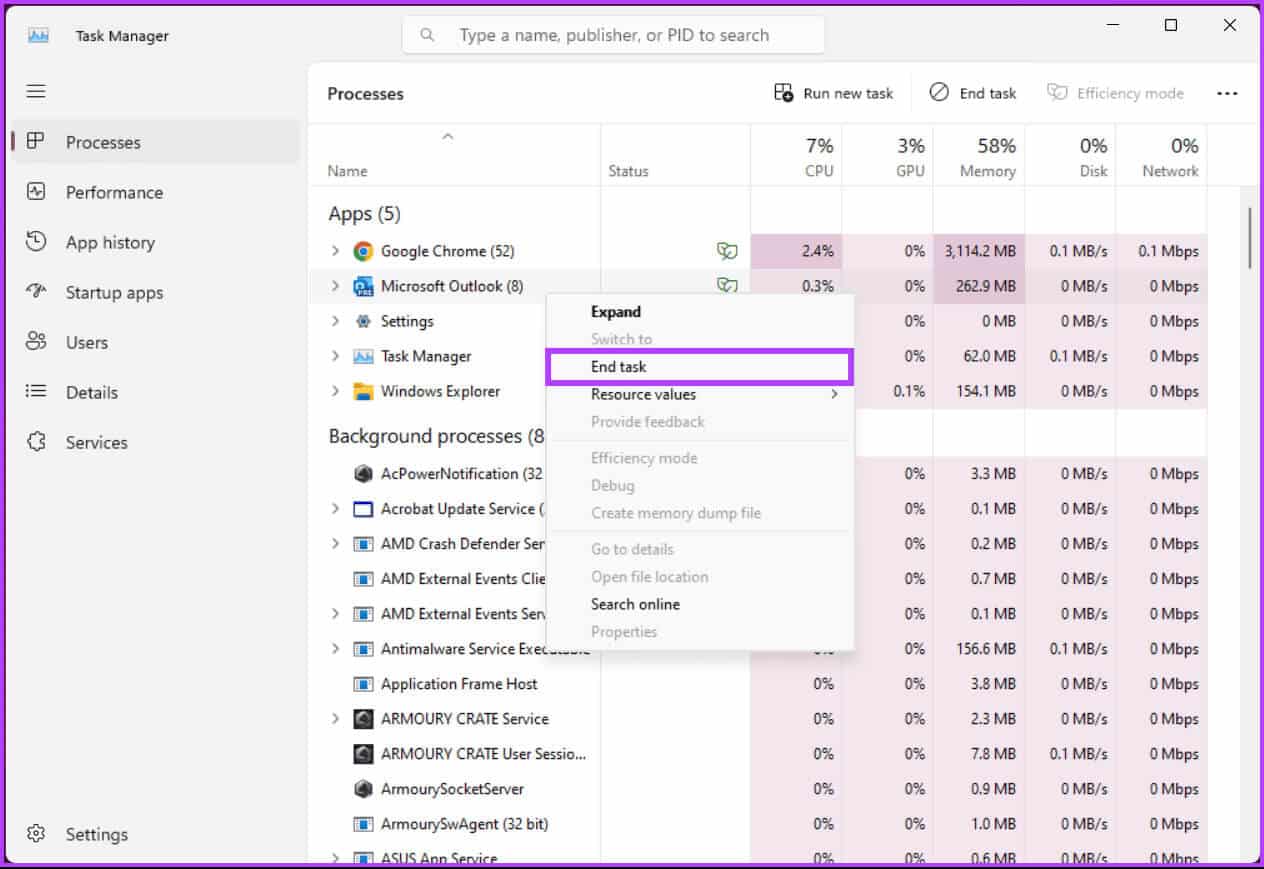Click the Efficiency mode toolbar button
The image size is (1264, 869).
[x=1115, y=93]
